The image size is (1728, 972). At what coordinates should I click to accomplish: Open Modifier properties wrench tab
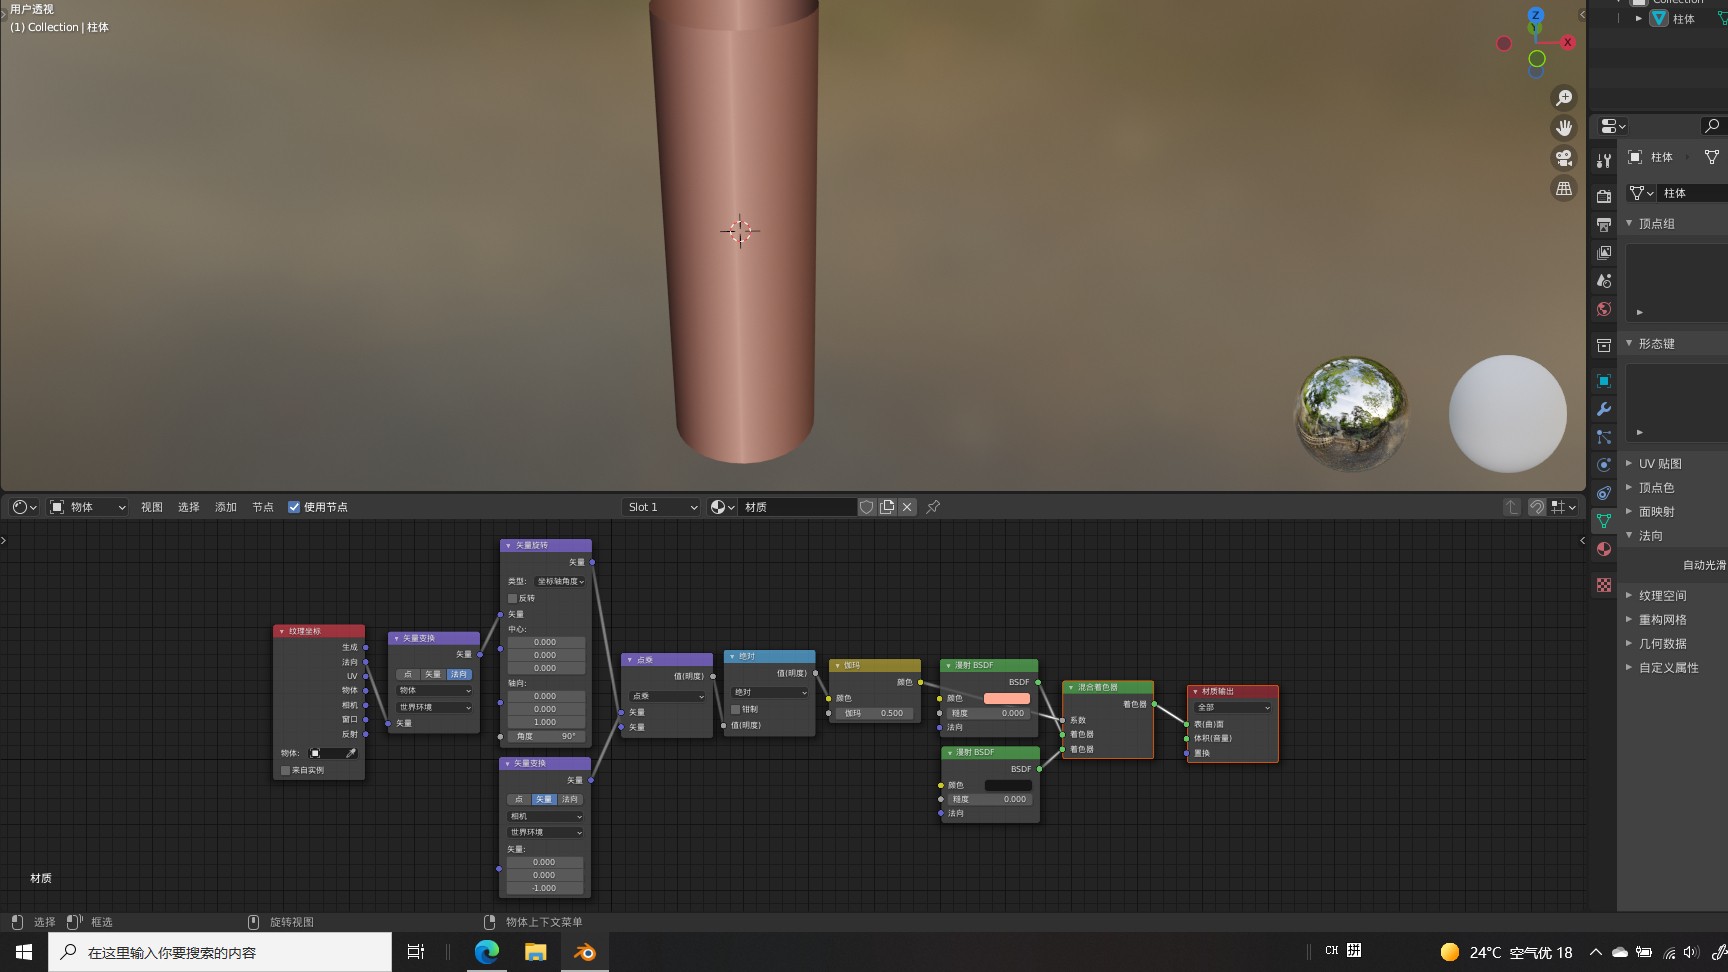pyautogui.click(x=1604, y=409)
